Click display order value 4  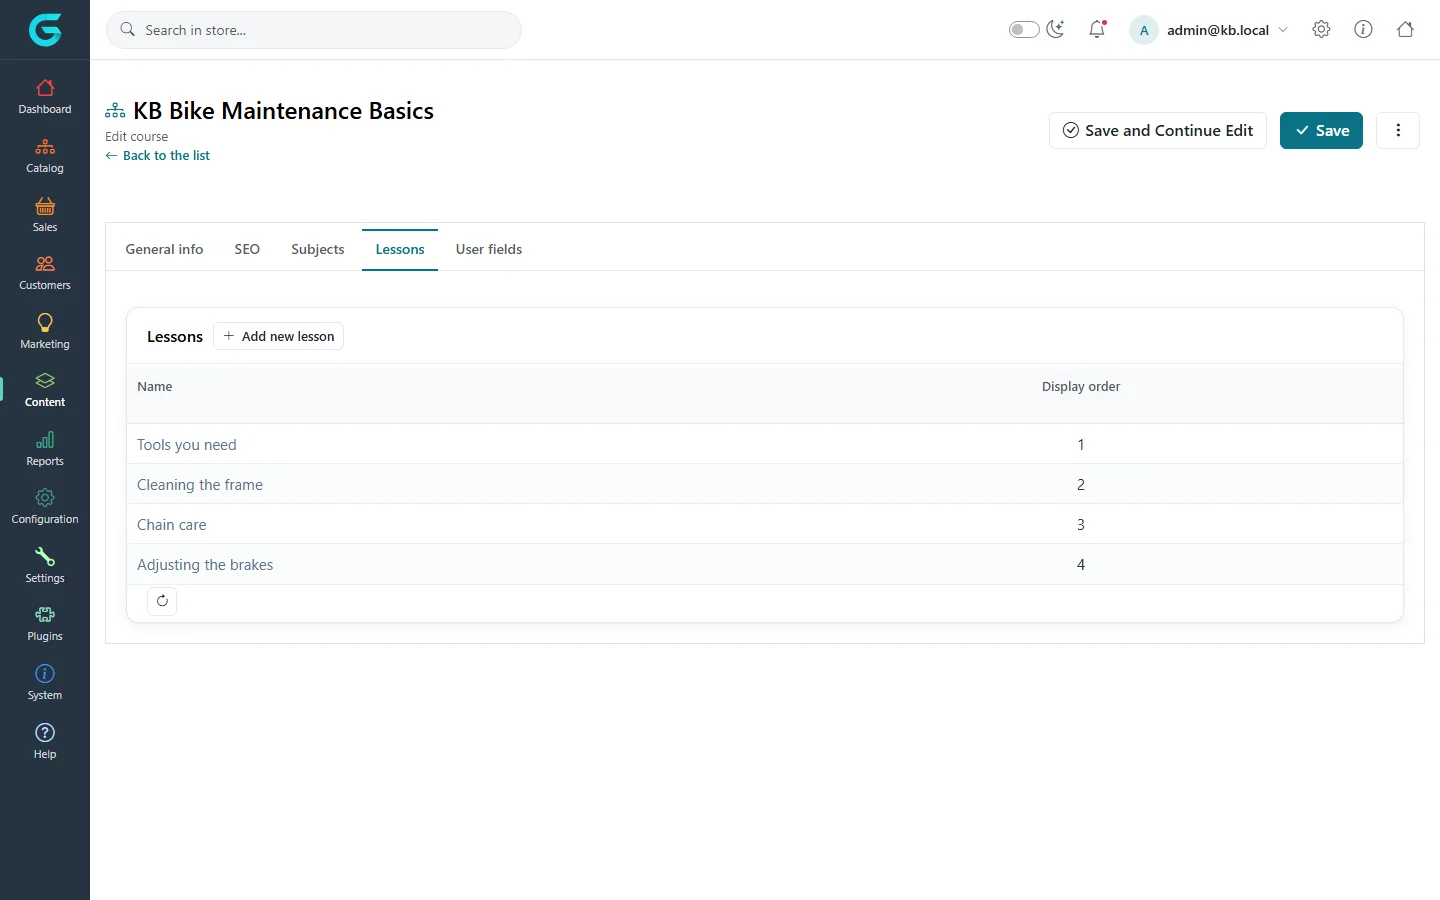click(x=1081, y=565)
